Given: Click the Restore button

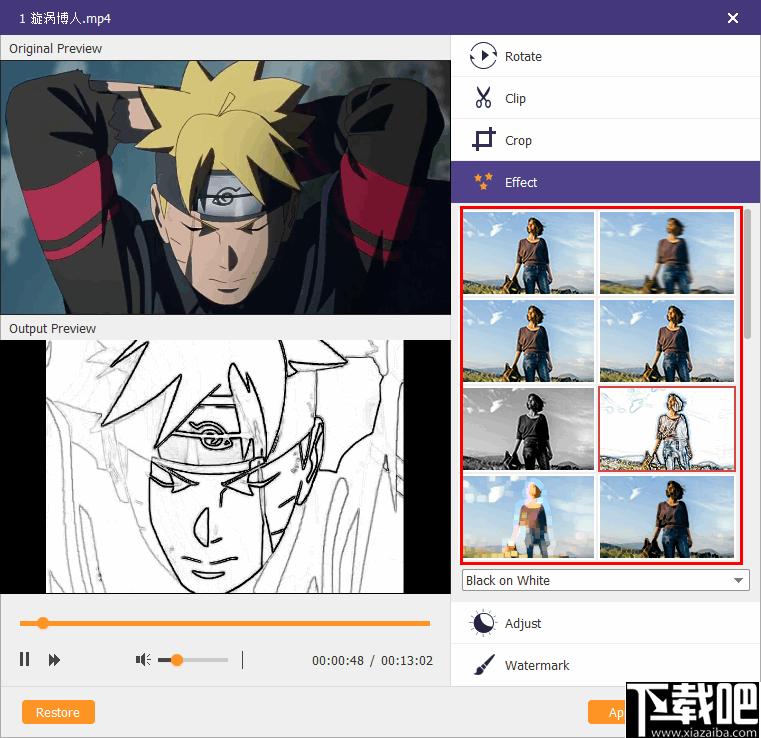Looking at the screenshot, I should point(58,712).
